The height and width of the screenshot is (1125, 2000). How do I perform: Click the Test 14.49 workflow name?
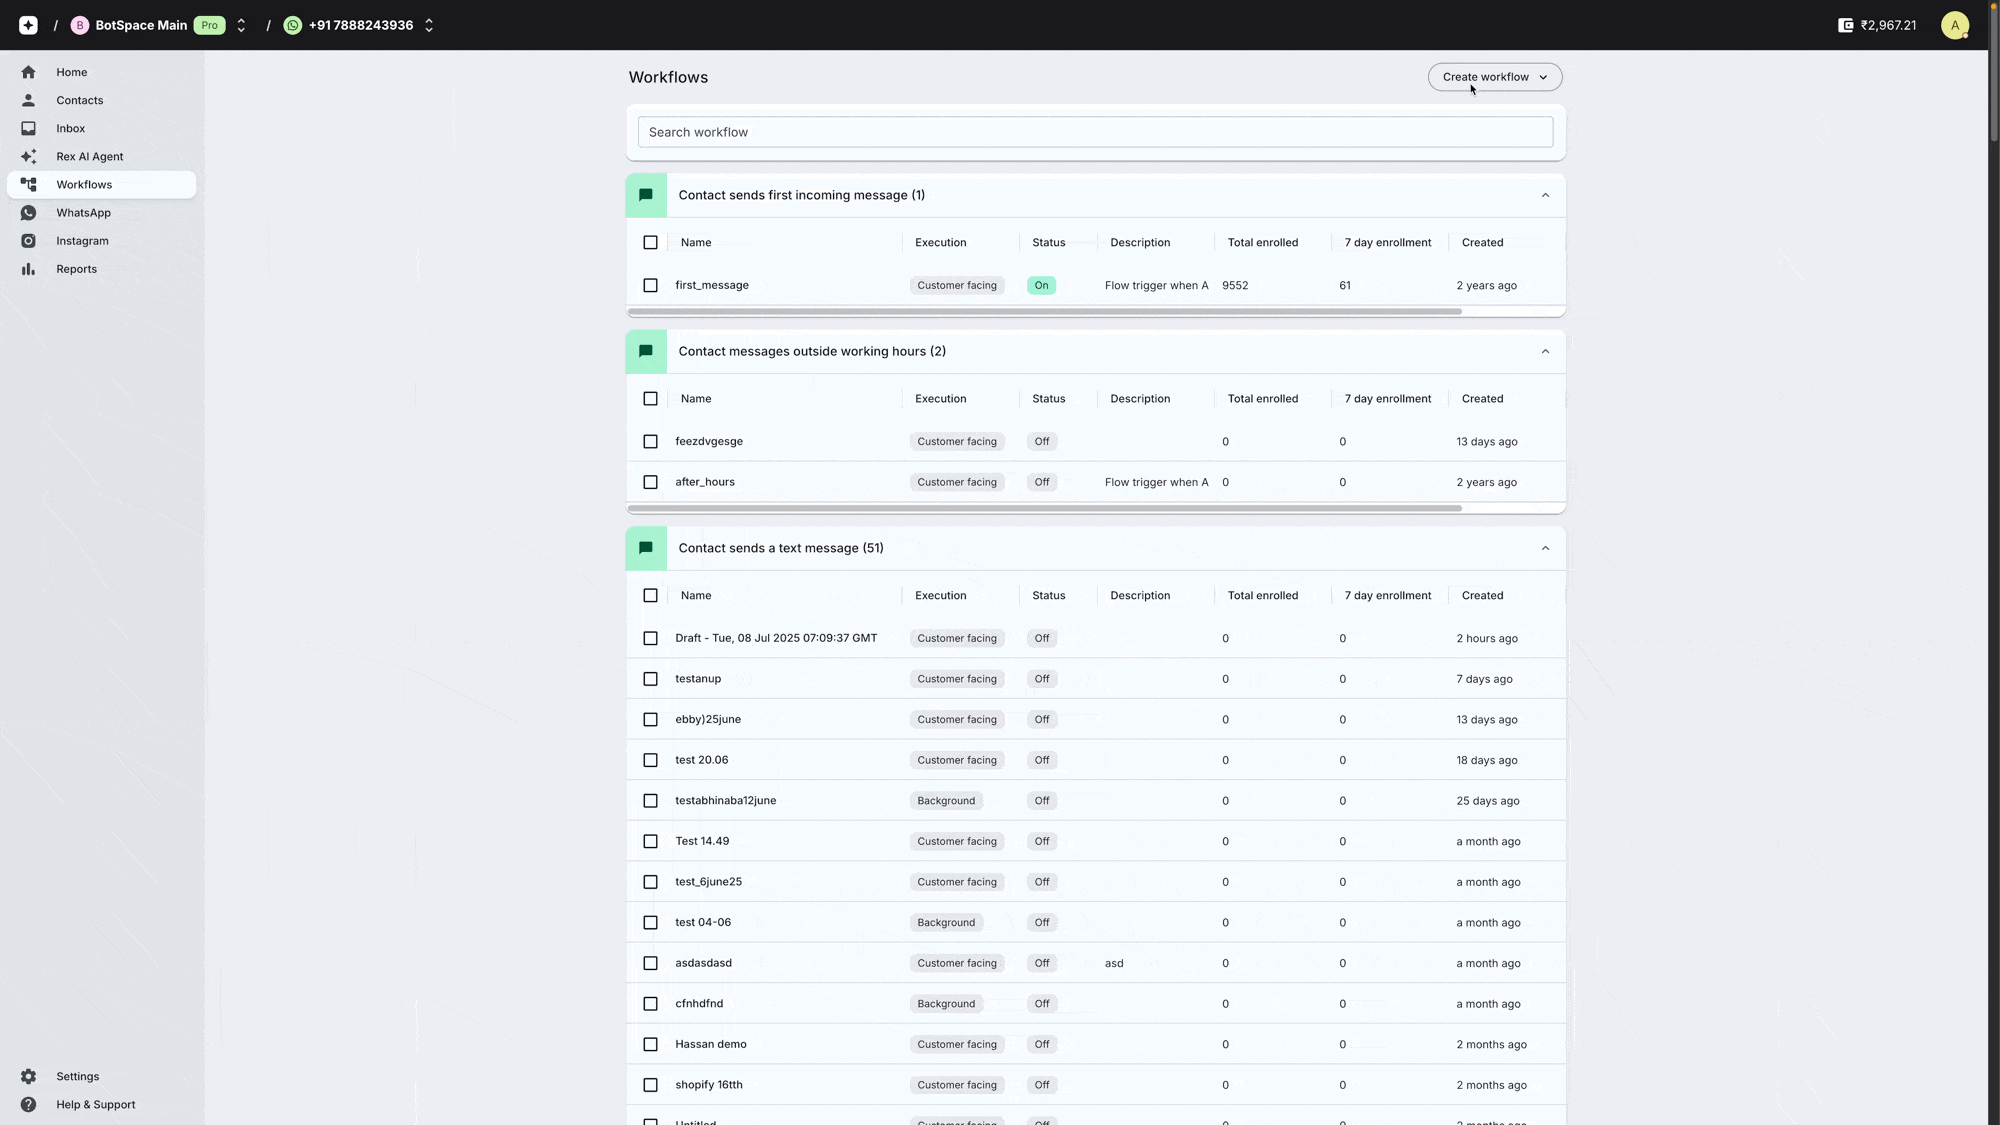tap(701, 841)
